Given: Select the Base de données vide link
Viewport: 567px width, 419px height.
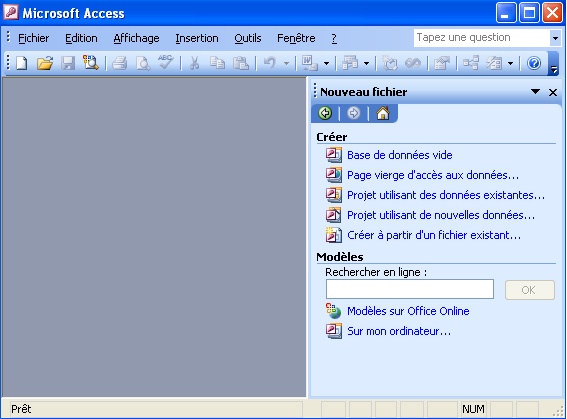Looking at the screenshot, I should [400, 155].
